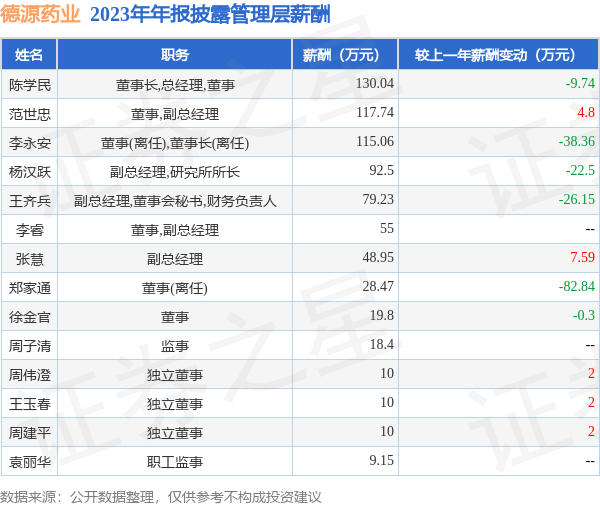Image resolution: width=600 pixels, height=506 pixels.
Task: Click the name 张慧
Action: tap(30, 259)
